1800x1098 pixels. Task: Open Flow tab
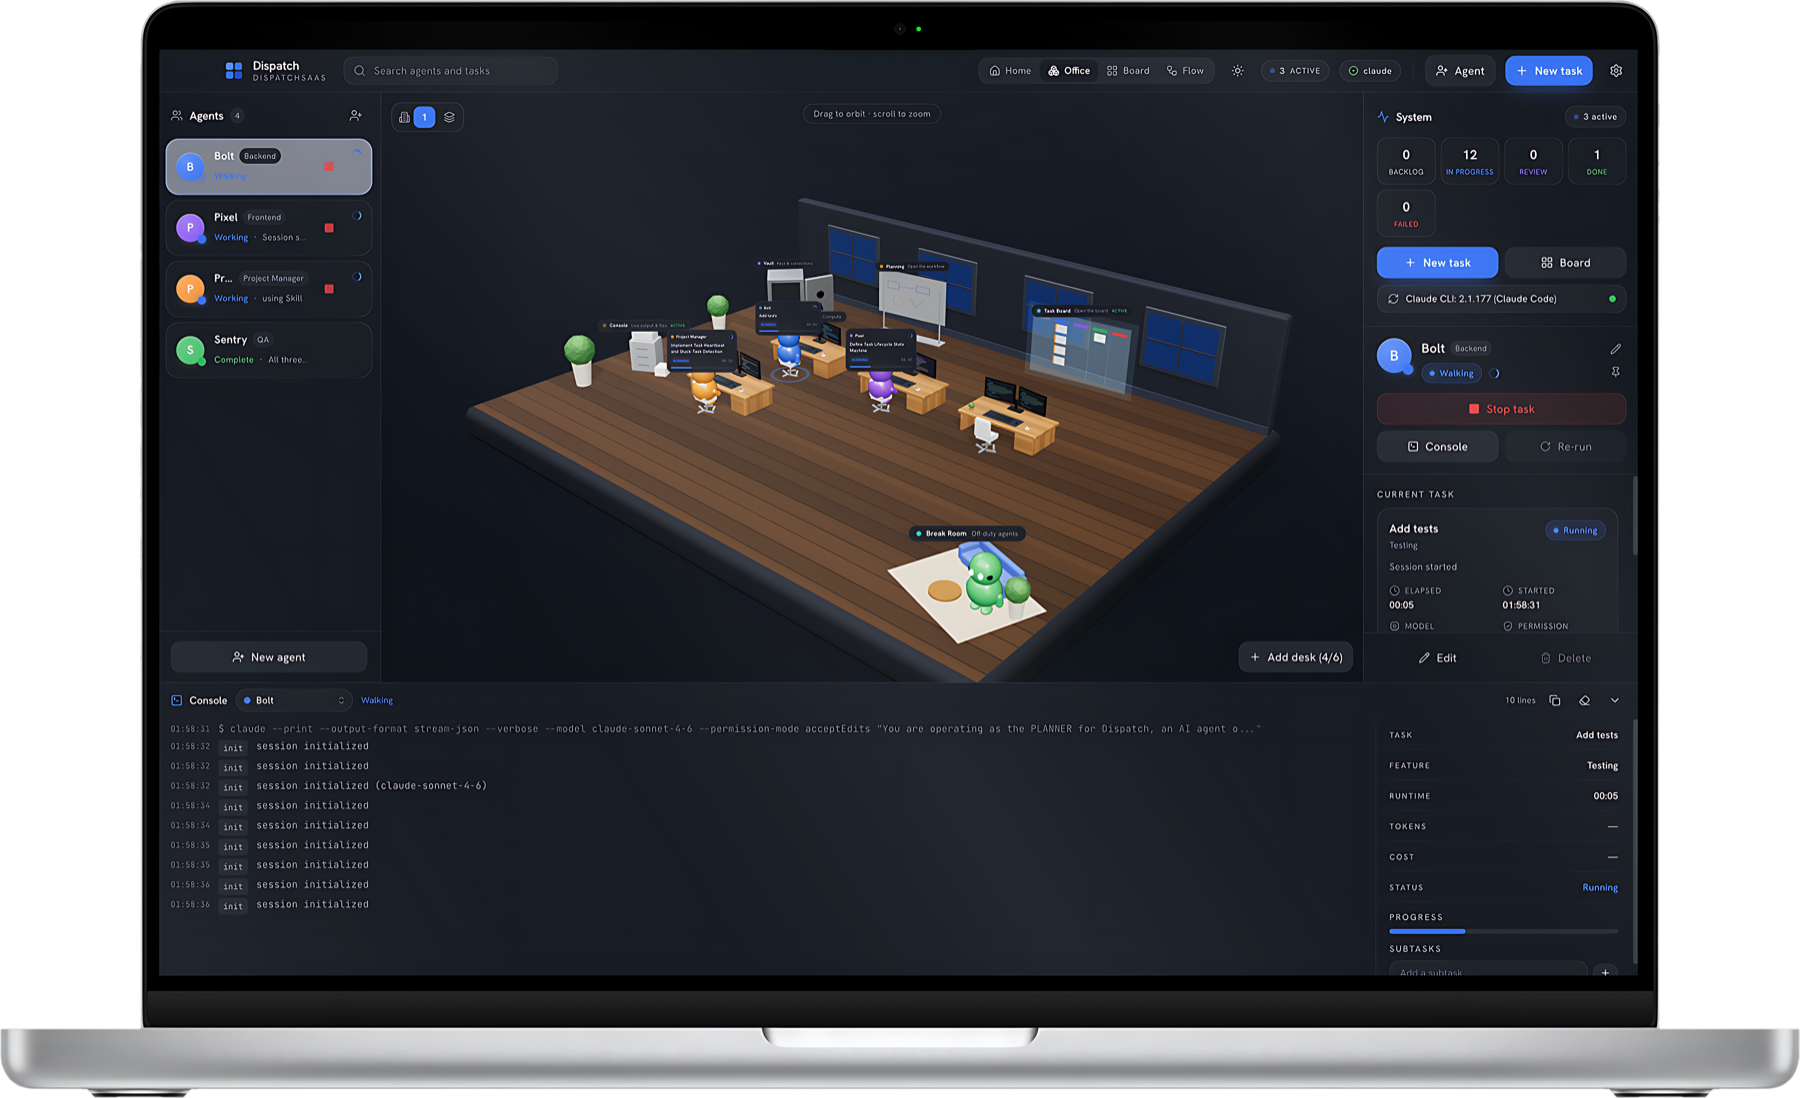(1185, 71)
